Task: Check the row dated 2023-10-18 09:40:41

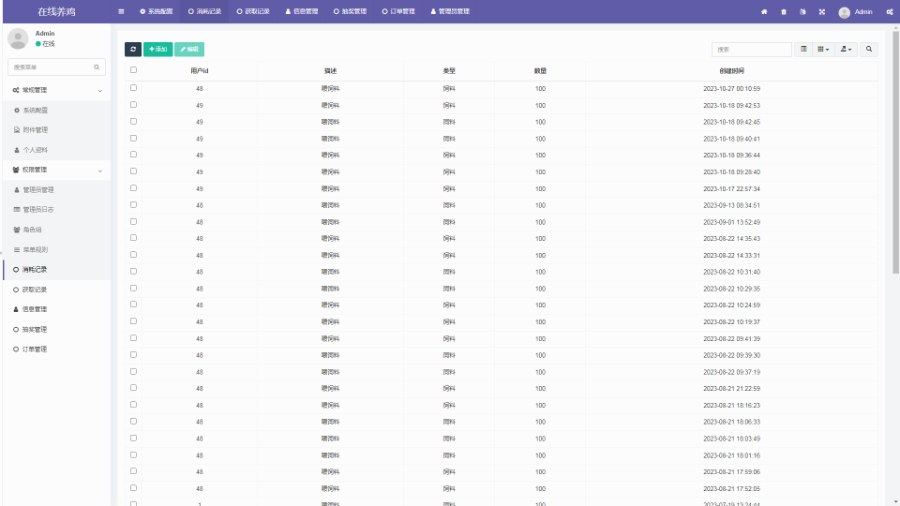Action: click(133, 138)
